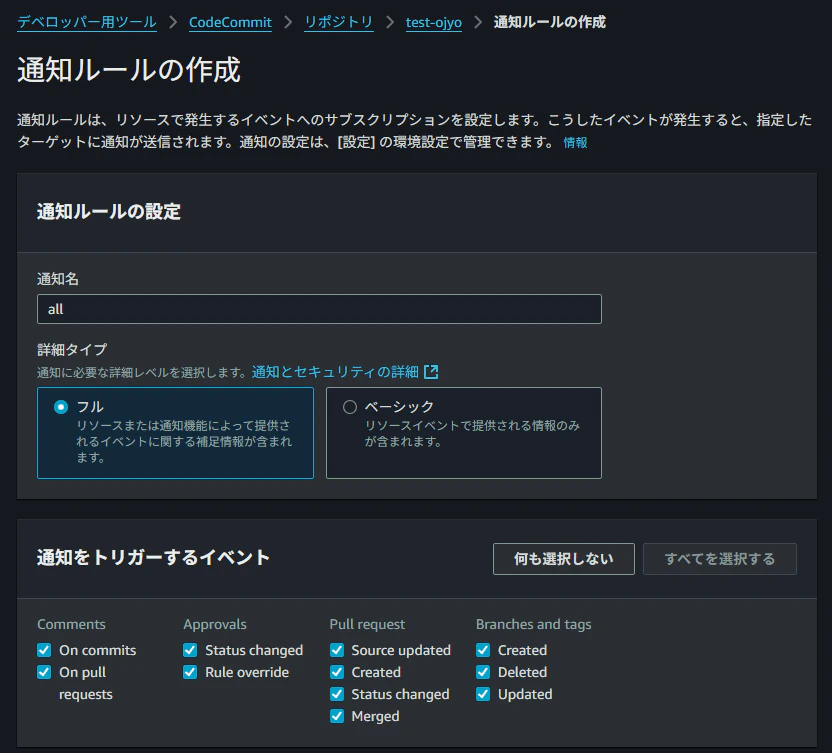The image size is (832, 753).
Task: Disable the Deleted branch event
Action: coord(483,672)
